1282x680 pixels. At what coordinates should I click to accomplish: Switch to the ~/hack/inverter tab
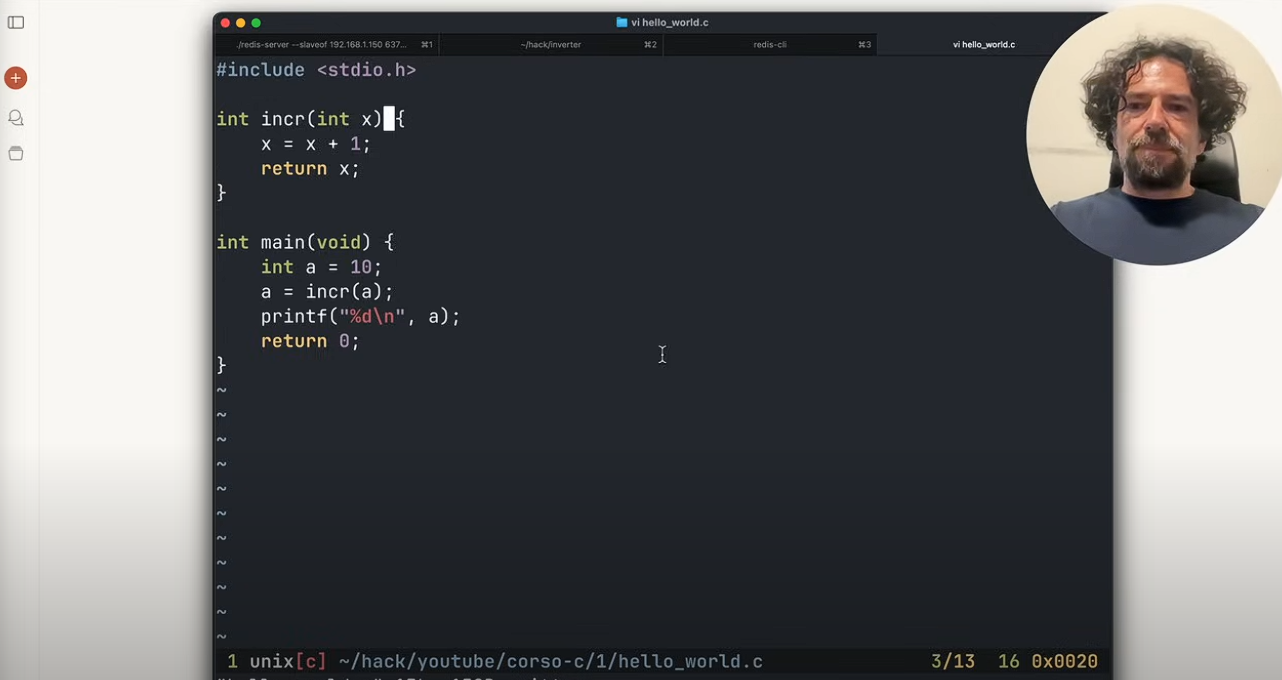click(551, 45)
